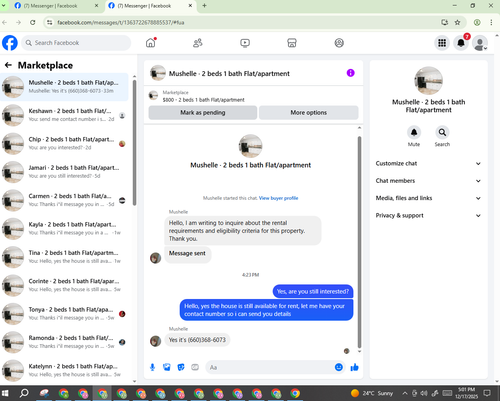500x401 pixels.
Task: Open the Mushelle conversation in the list
Action: tap(64, 87)
